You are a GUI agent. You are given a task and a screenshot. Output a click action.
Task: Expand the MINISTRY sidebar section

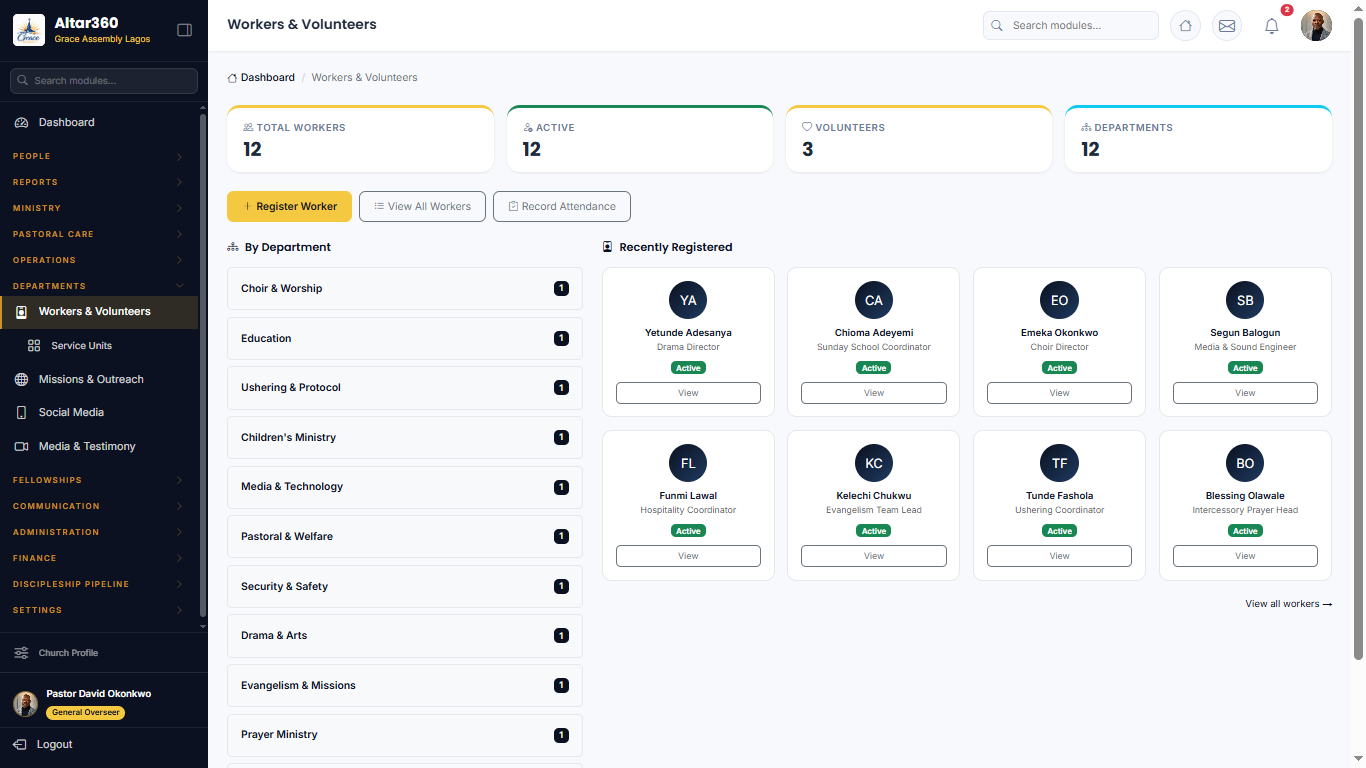point(97,208)
